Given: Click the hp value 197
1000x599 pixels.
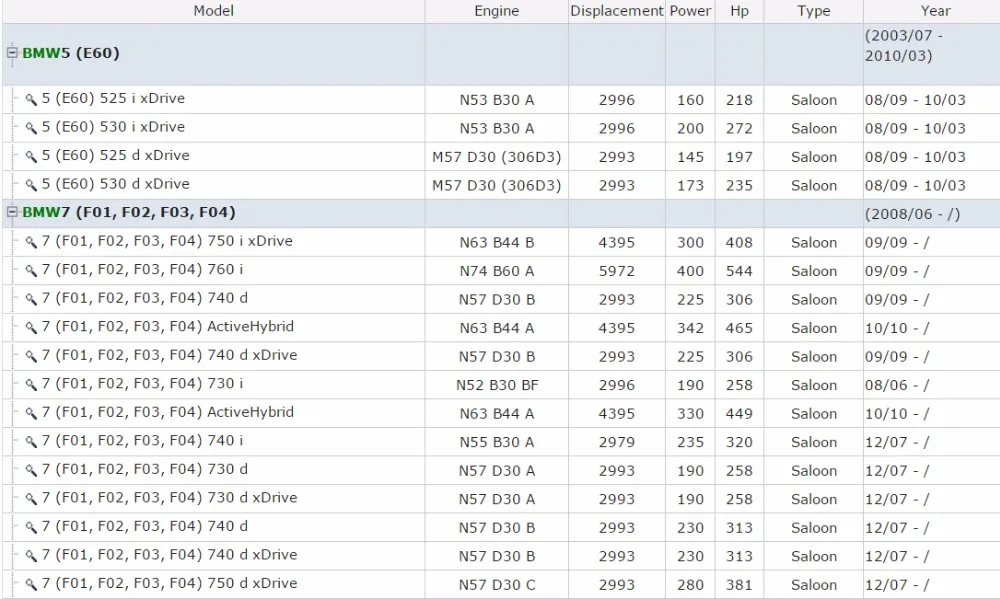Looking at the screenshot, I should click(x=739, y=157).
